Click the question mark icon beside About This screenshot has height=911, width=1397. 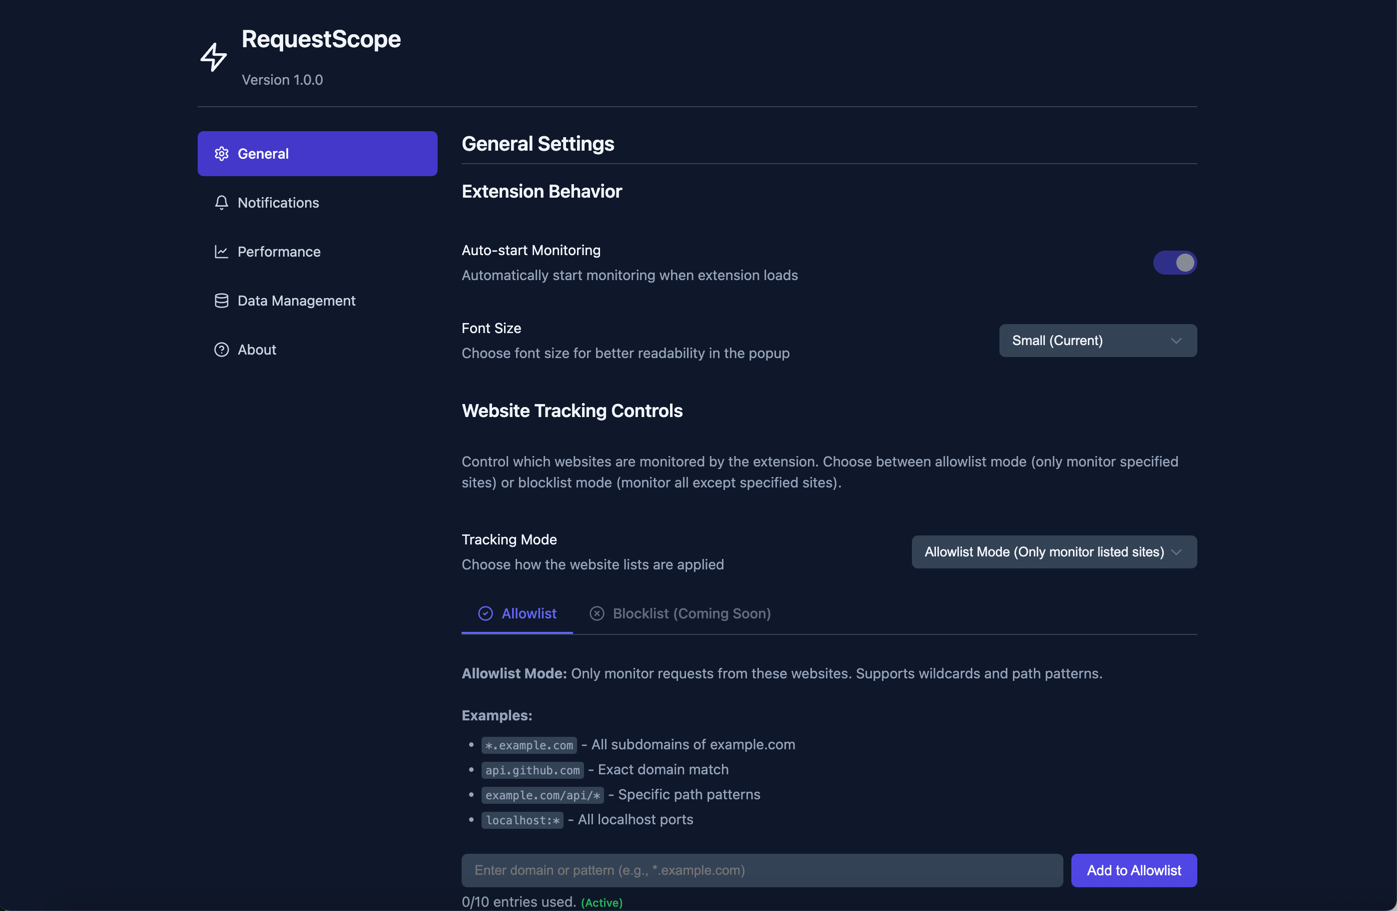(221, 349)
